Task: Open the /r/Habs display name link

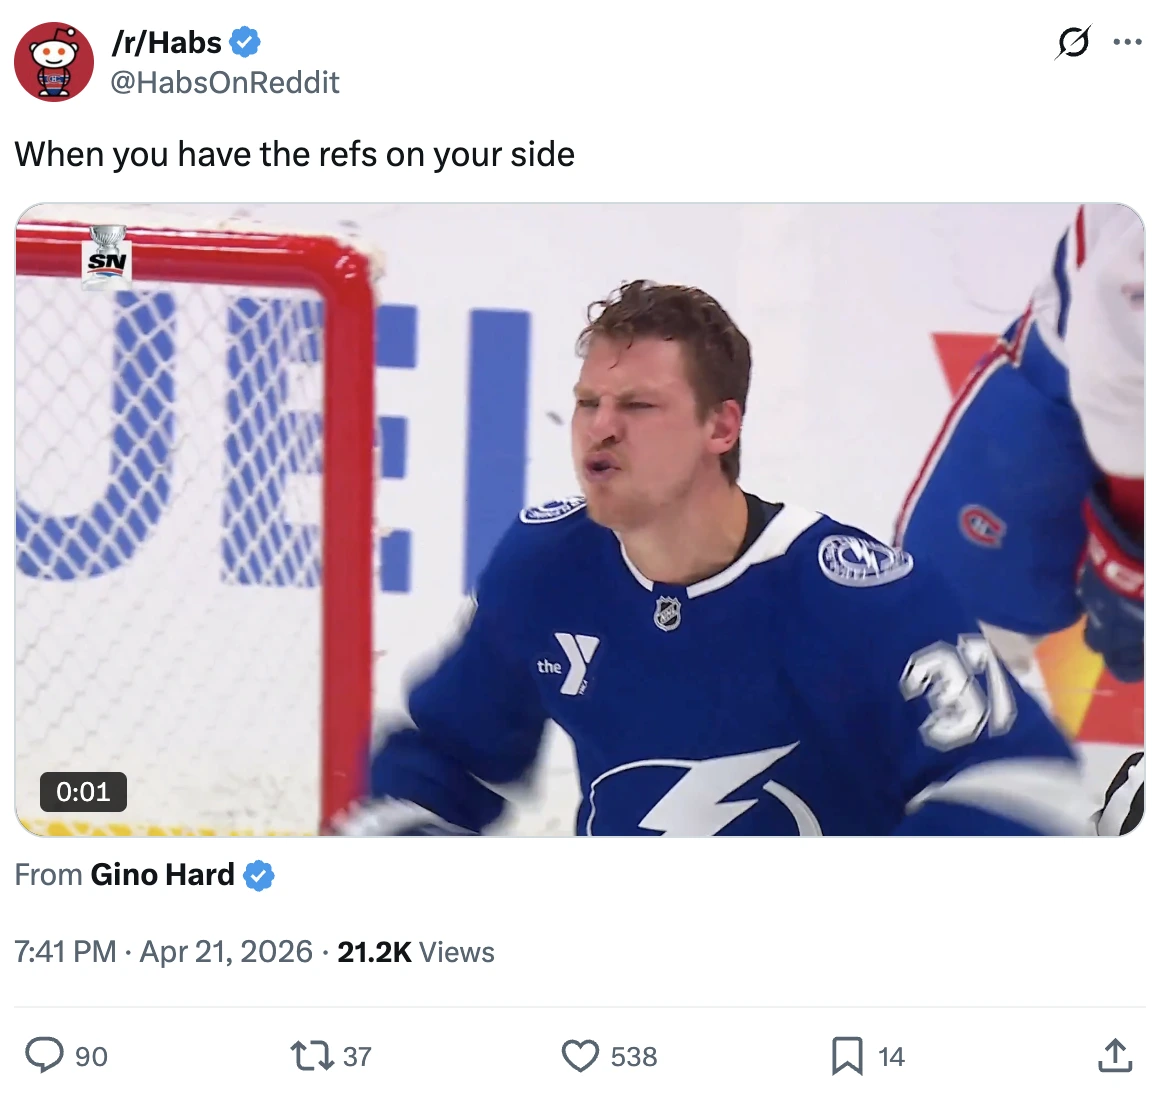Action: pos(167,42)
